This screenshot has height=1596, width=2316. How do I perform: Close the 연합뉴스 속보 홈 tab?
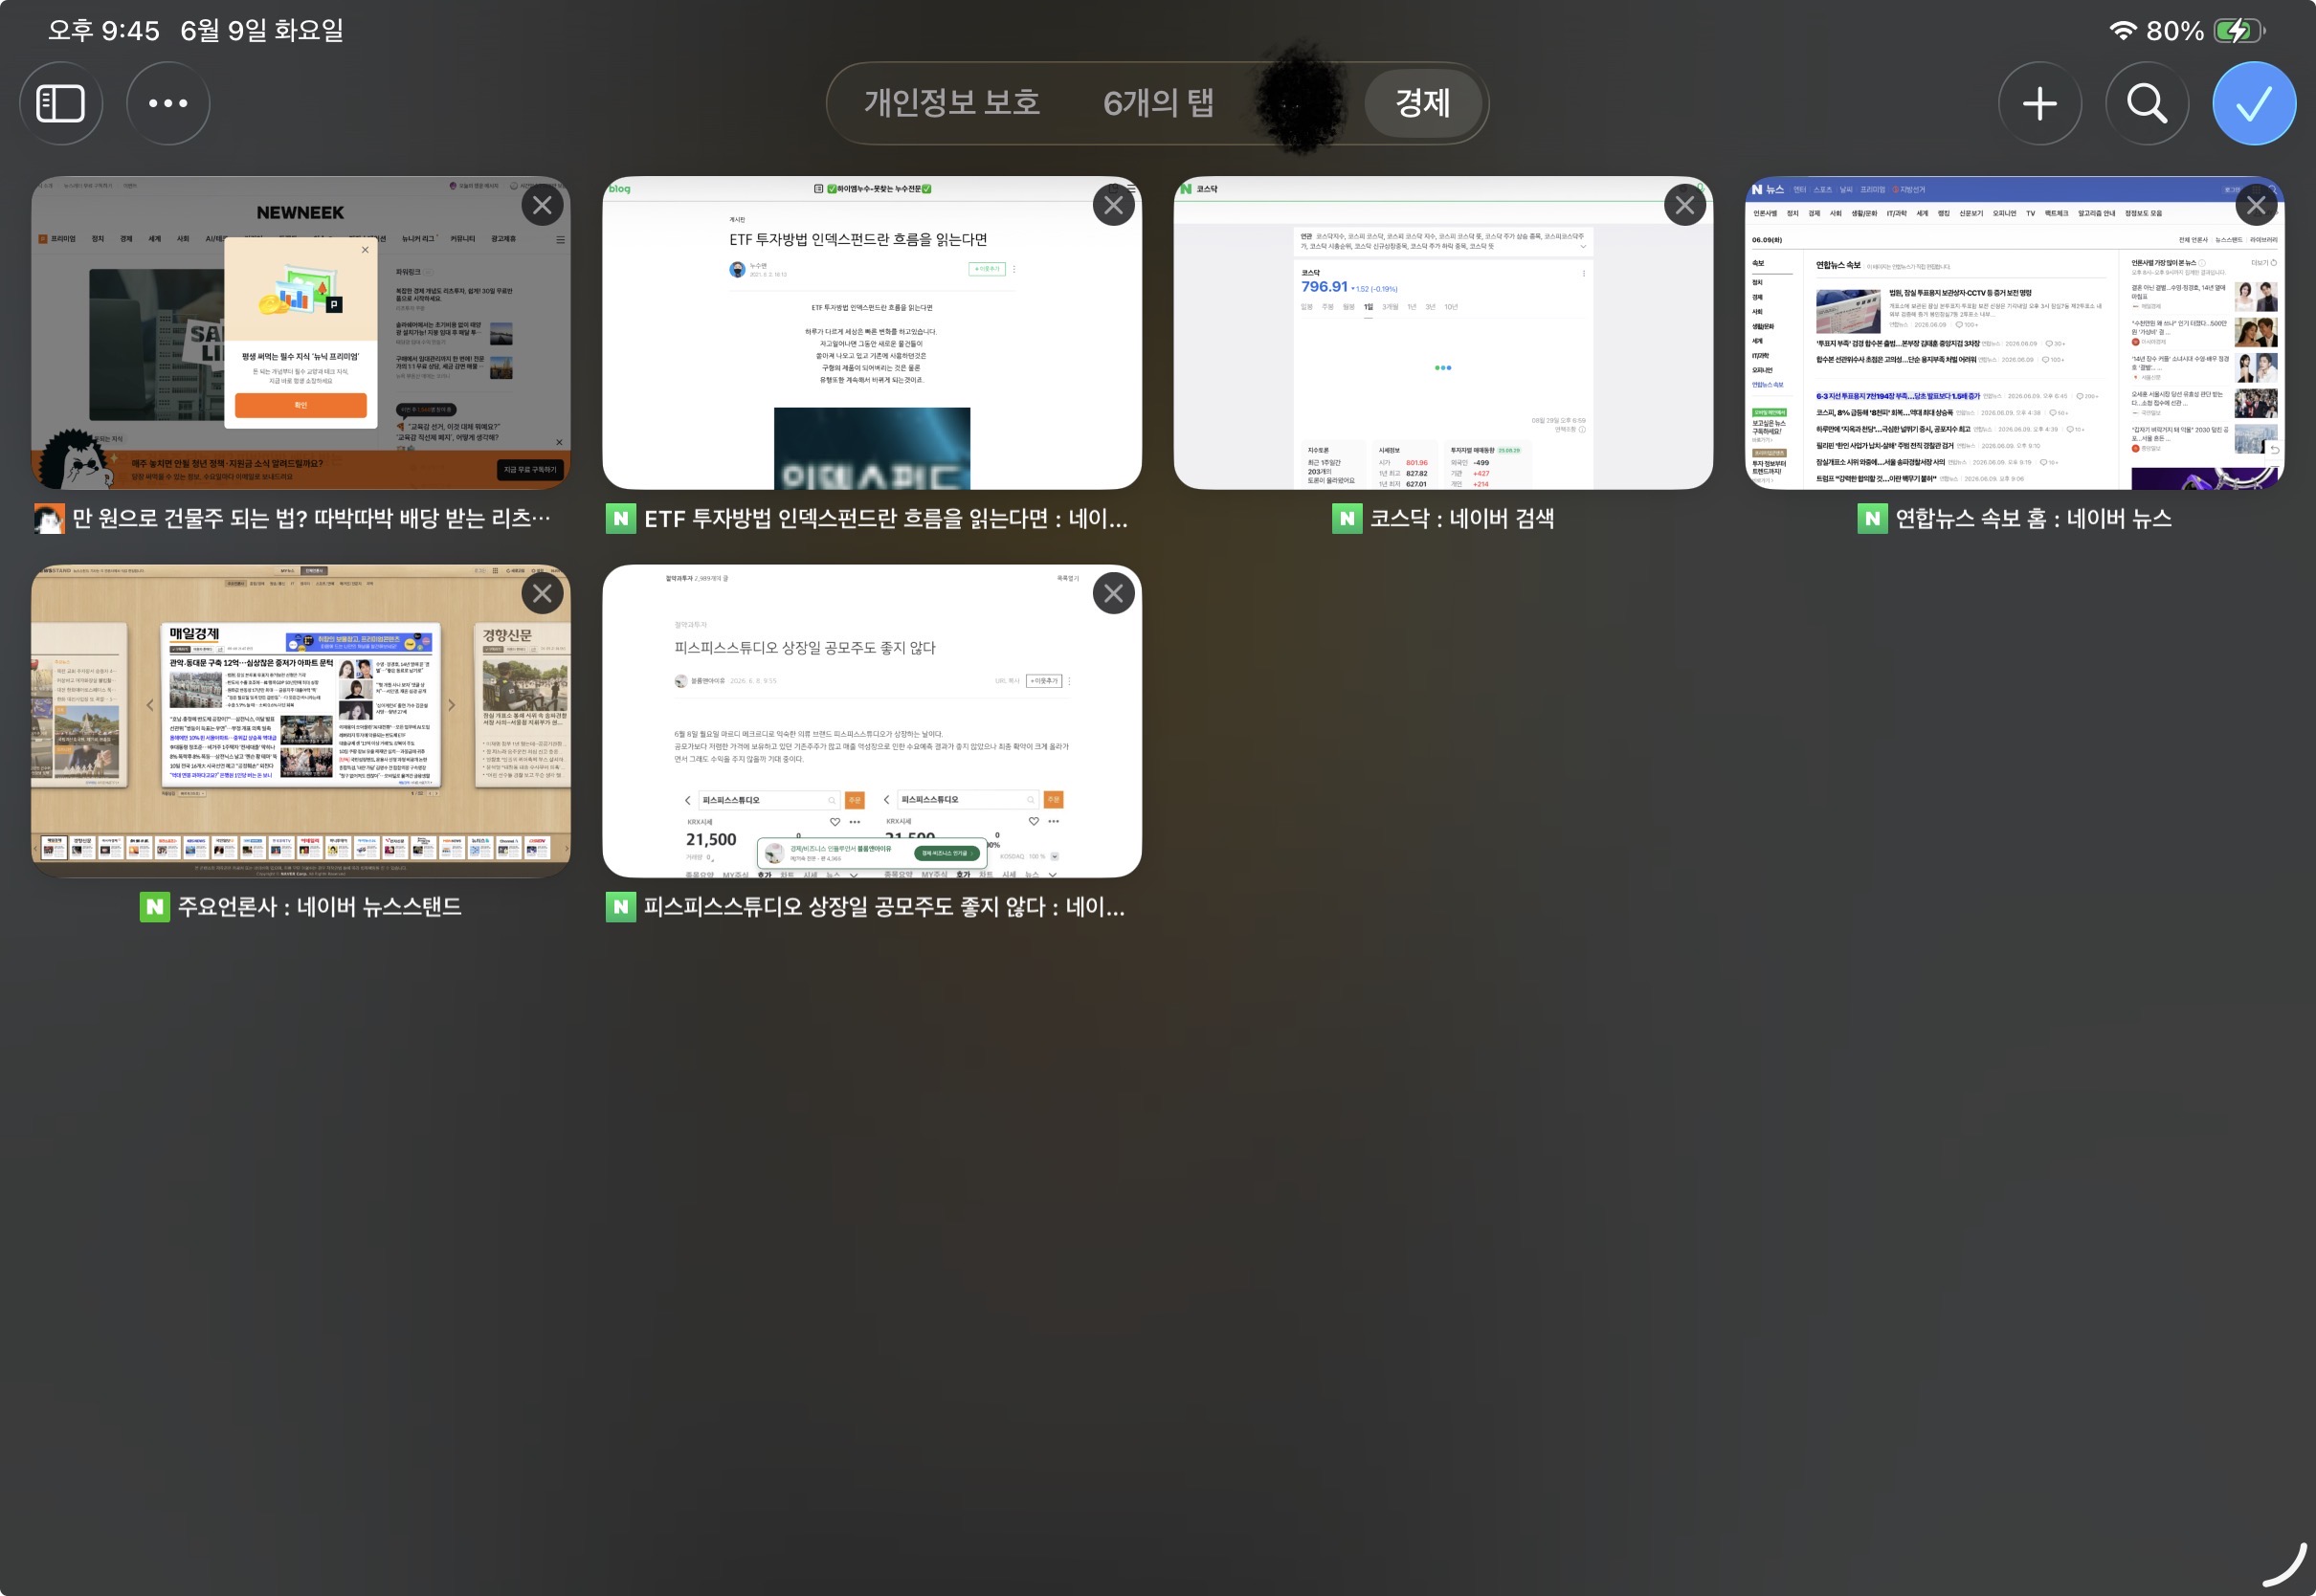point(2256,206)
